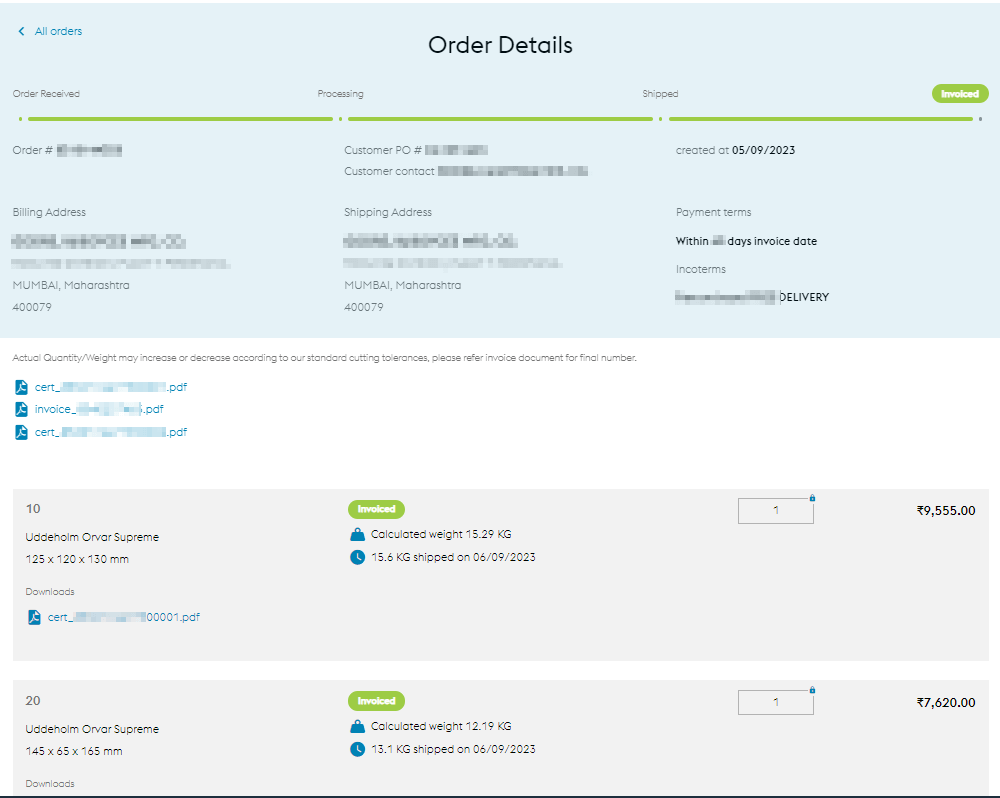This screenshot has height=798, width=1000.
Task: Click the weight icon in item 20
Action: 358,727
